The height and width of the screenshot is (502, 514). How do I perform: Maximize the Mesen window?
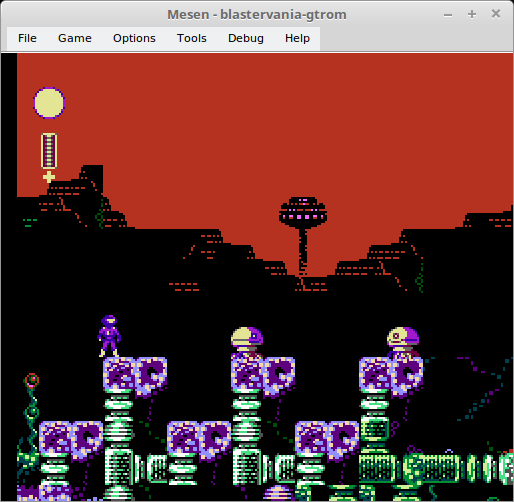(472, 14)
